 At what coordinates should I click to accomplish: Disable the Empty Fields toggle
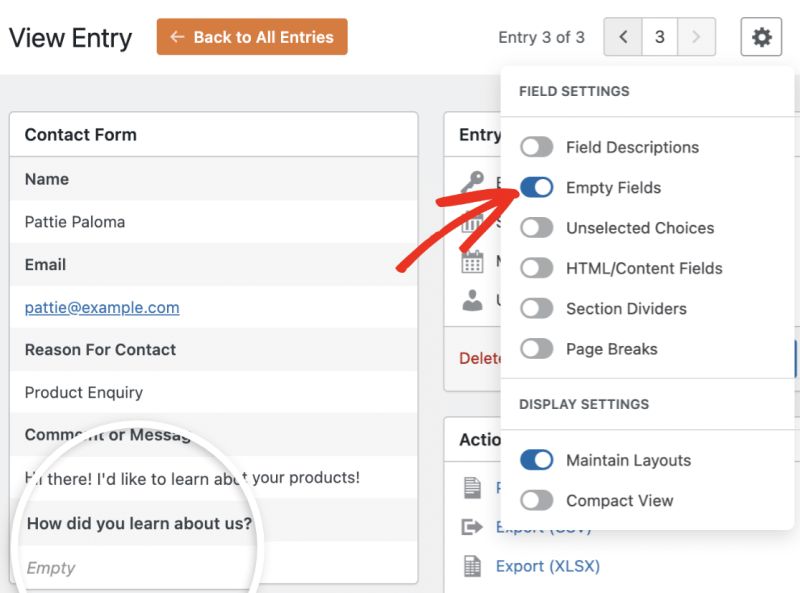click(x=537, y=187)
